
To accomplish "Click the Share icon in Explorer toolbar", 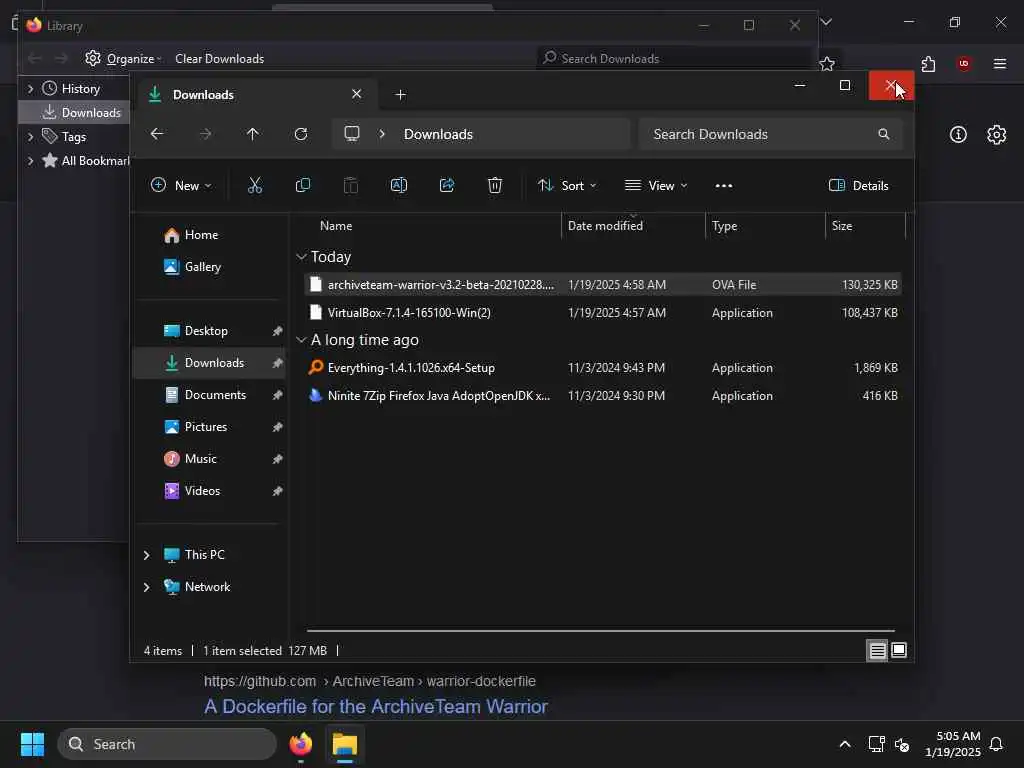I will tap(447, 185).
